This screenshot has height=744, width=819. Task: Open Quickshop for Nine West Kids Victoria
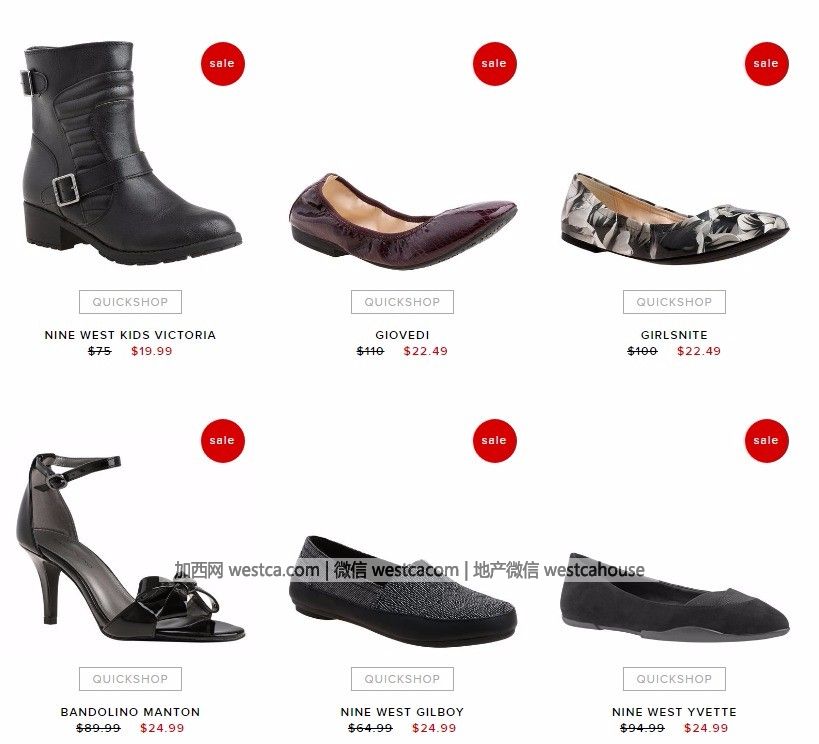(x=131, y=302)
